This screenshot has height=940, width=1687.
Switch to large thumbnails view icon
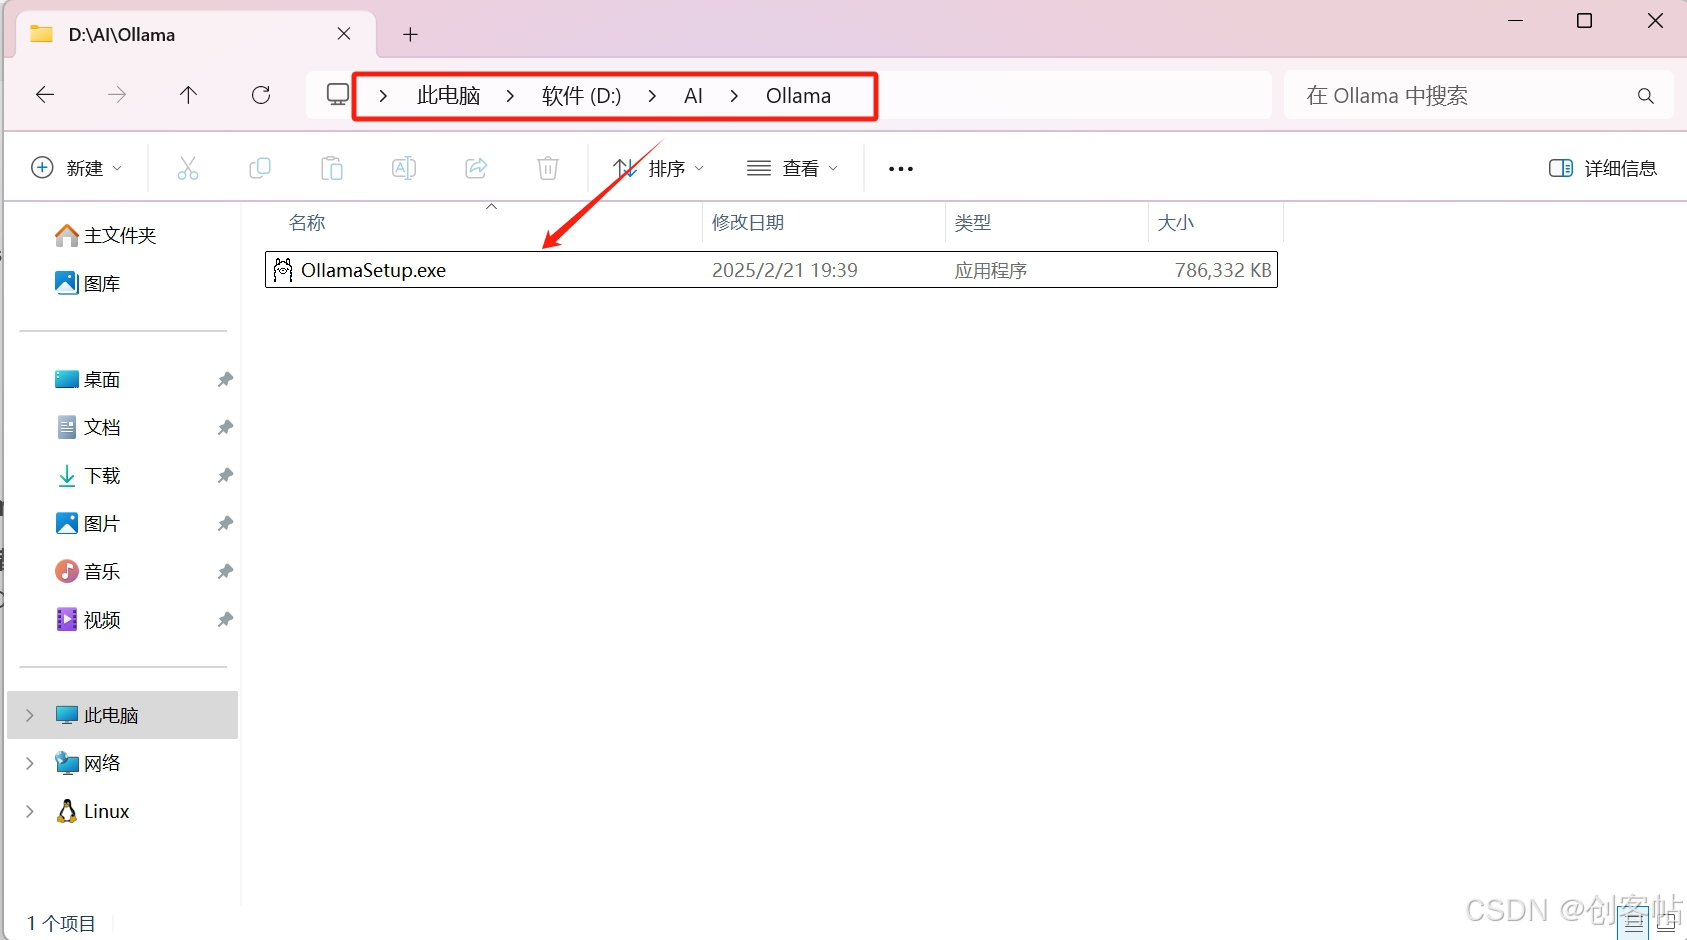(1666, 923)
